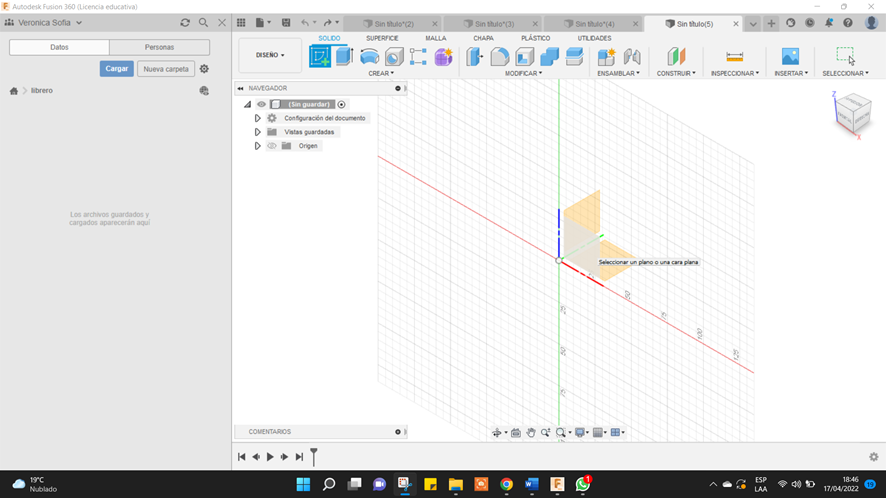Click the Pan hand tool
Viewport: 886px width, 498px height.
coord(531,432)
